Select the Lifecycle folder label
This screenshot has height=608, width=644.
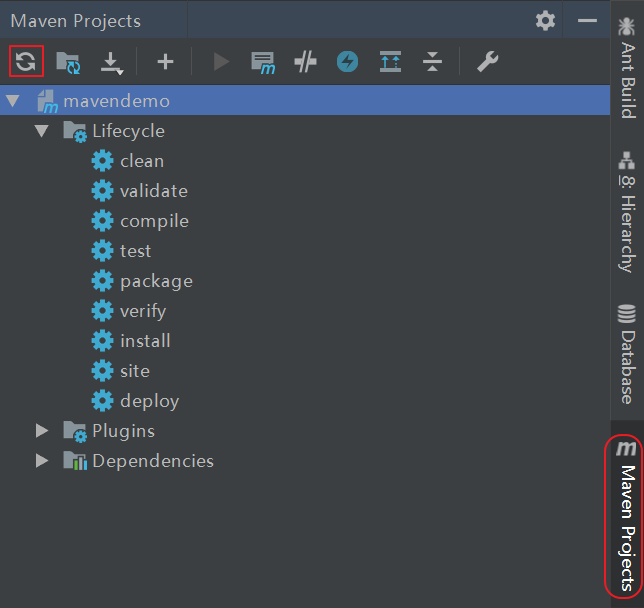coord(129,131)
